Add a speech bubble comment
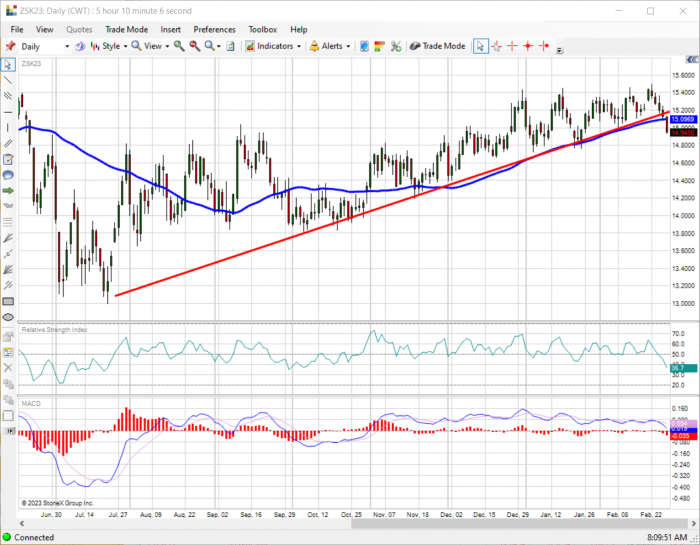Viewport: 700px width, 545px height. 8,175
